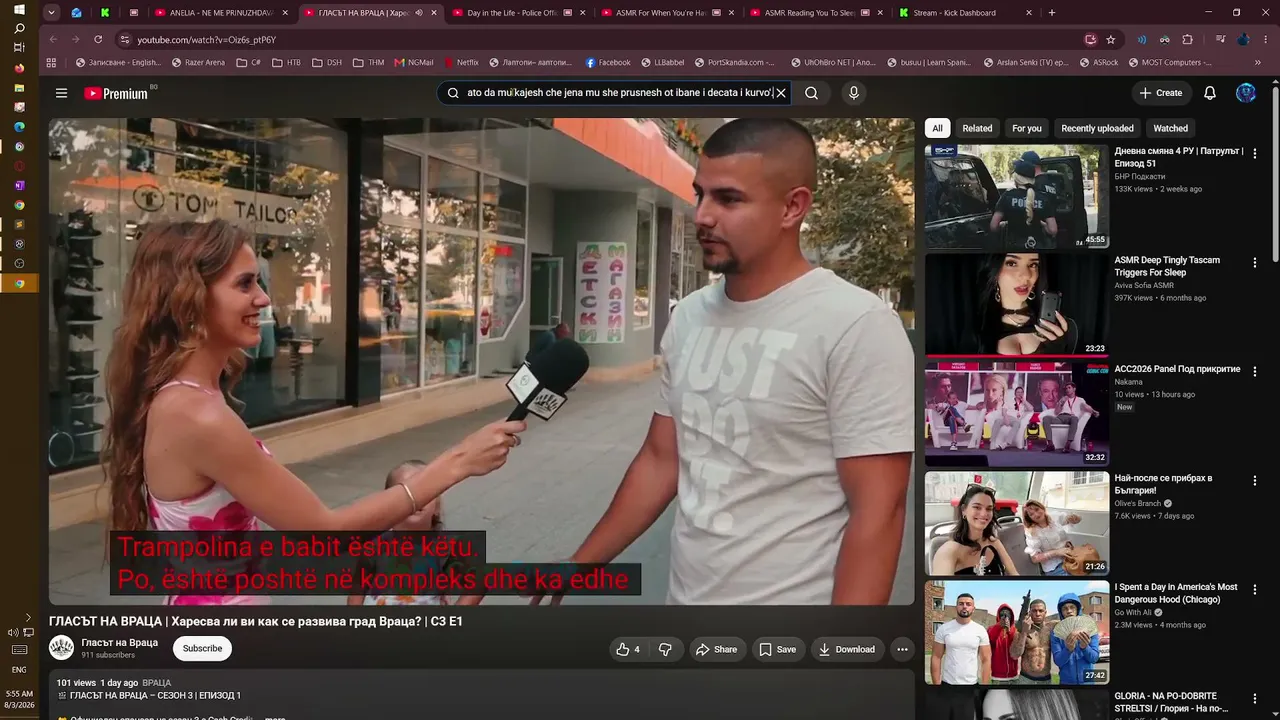Open Chrome tab search dropdown
This screenshot has height=720, width=1280.
[x=52, y=13]
